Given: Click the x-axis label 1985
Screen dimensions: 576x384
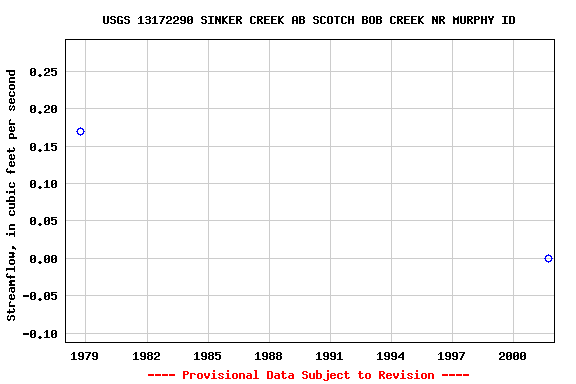Looking at the screenshot, I should pyautogui.click(x=208, y=356).
